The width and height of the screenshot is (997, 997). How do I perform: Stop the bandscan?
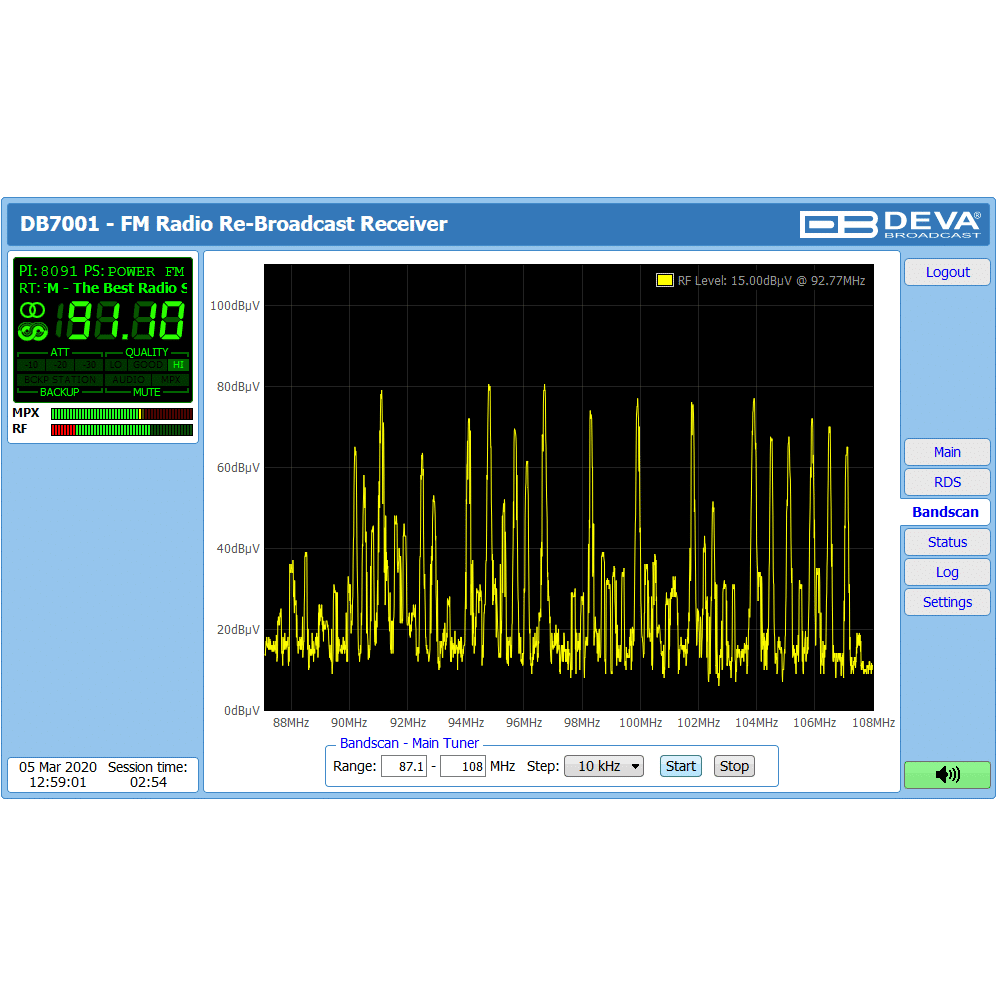[x=734, y=766]
